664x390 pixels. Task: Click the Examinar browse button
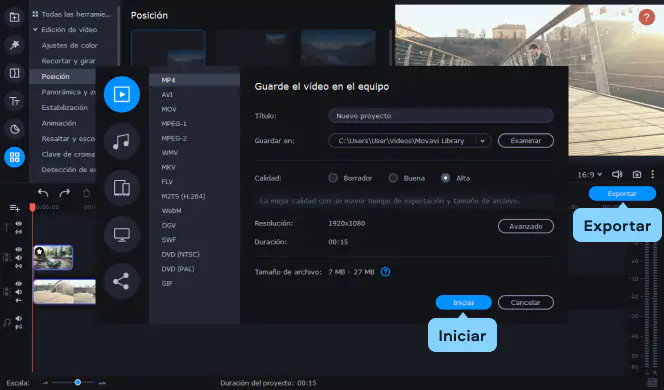pos(526,141)
